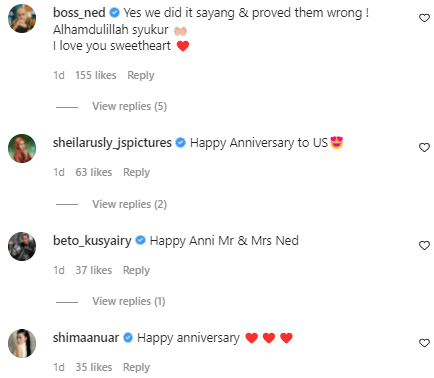Open beto_kusyairy's profile avatar
This screenshot has width=434, height=378.
click(x=22, y=246)
